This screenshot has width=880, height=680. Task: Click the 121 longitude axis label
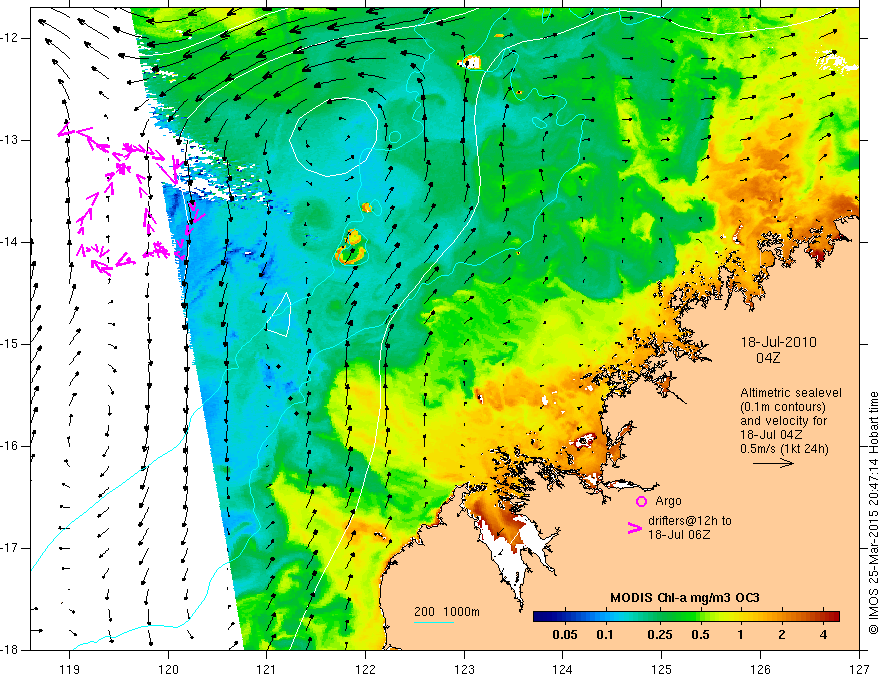pos(267,669)
